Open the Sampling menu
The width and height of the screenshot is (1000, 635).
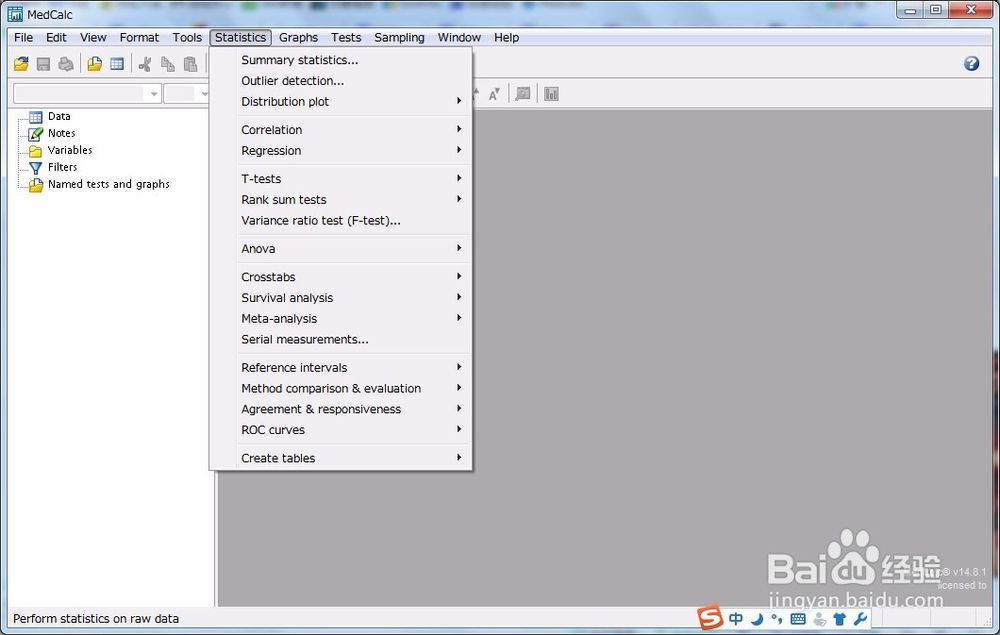pyautogui.click(x=399, y=38)
